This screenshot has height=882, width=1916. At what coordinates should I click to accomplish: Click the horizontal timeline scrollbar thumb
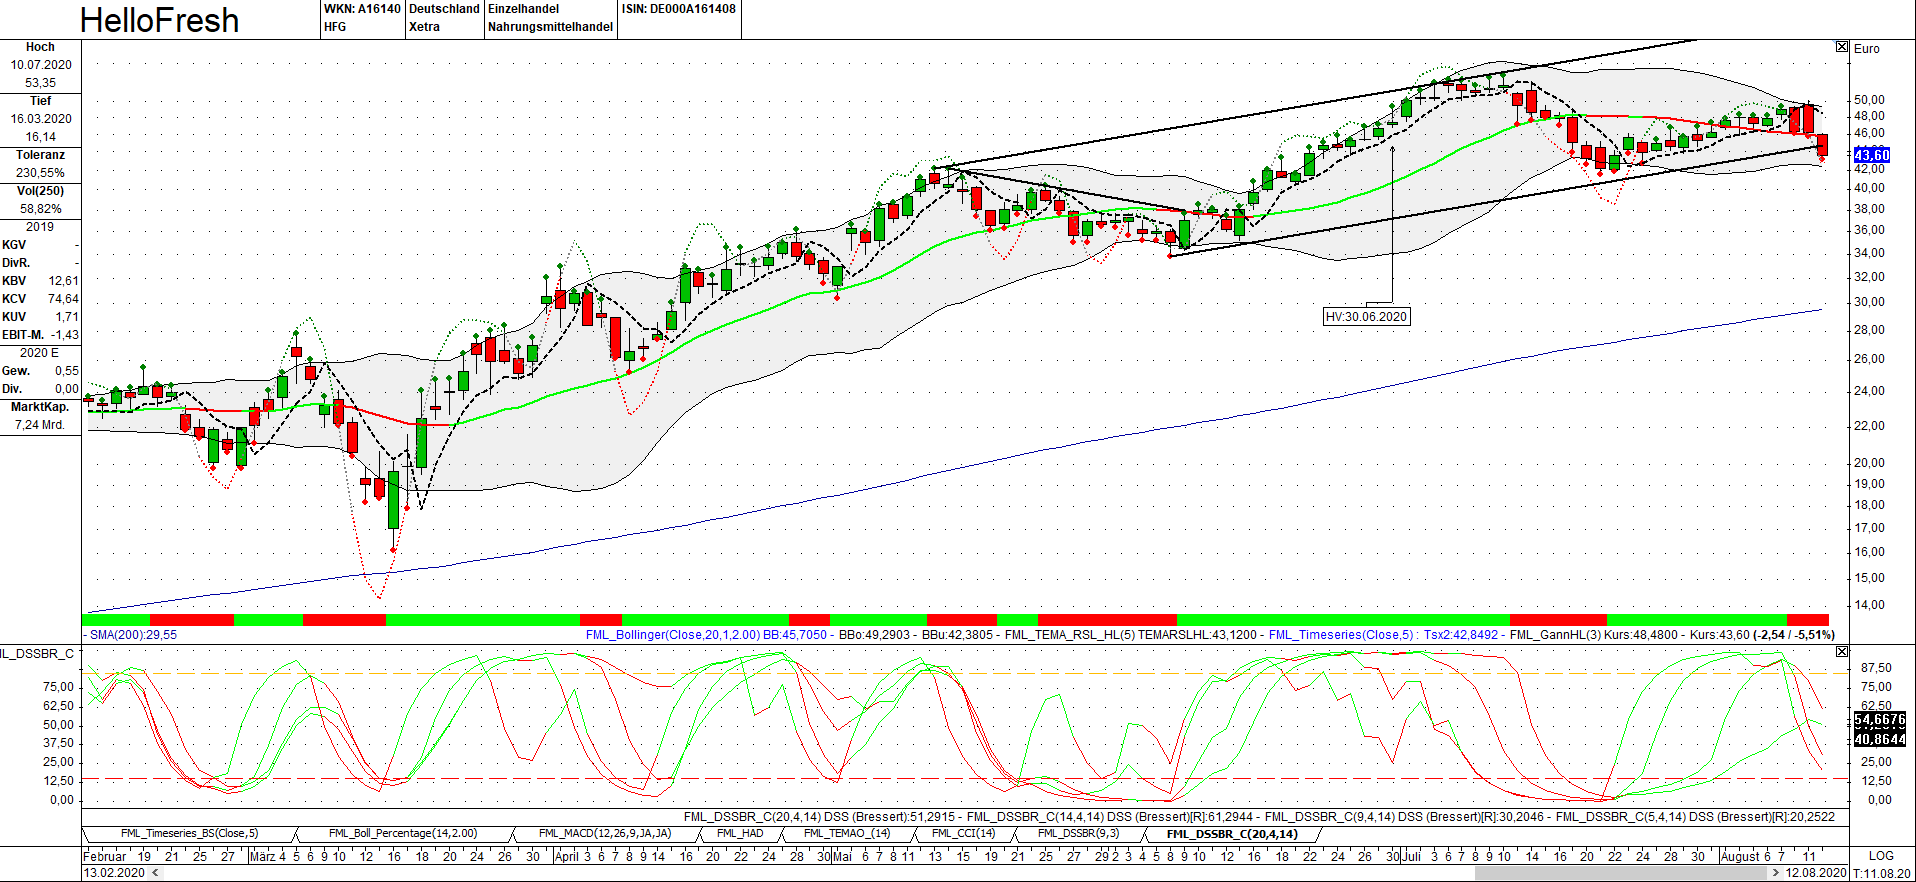(x=1620, y=873)
